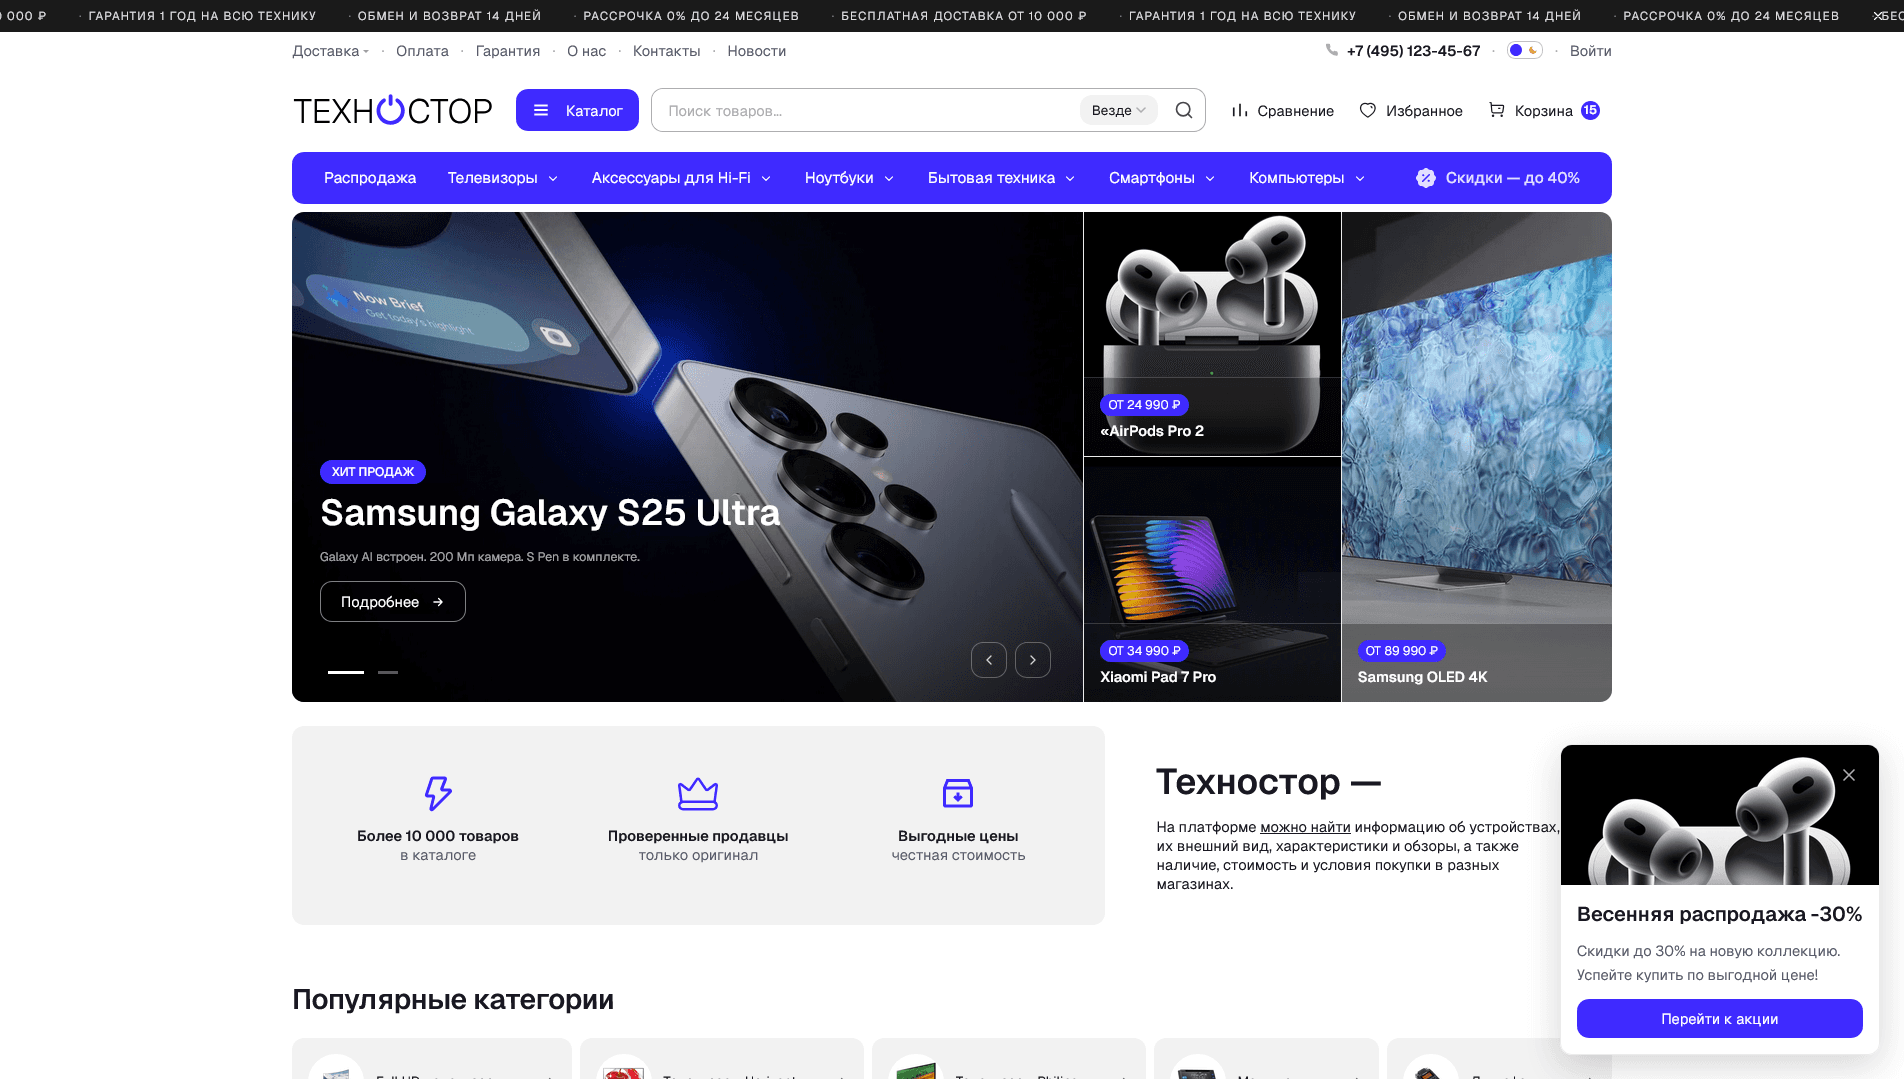This screenshot has height=1079, width=1904.
Task: Expand the Смартфоны menu
Action: click(1163, 178)
